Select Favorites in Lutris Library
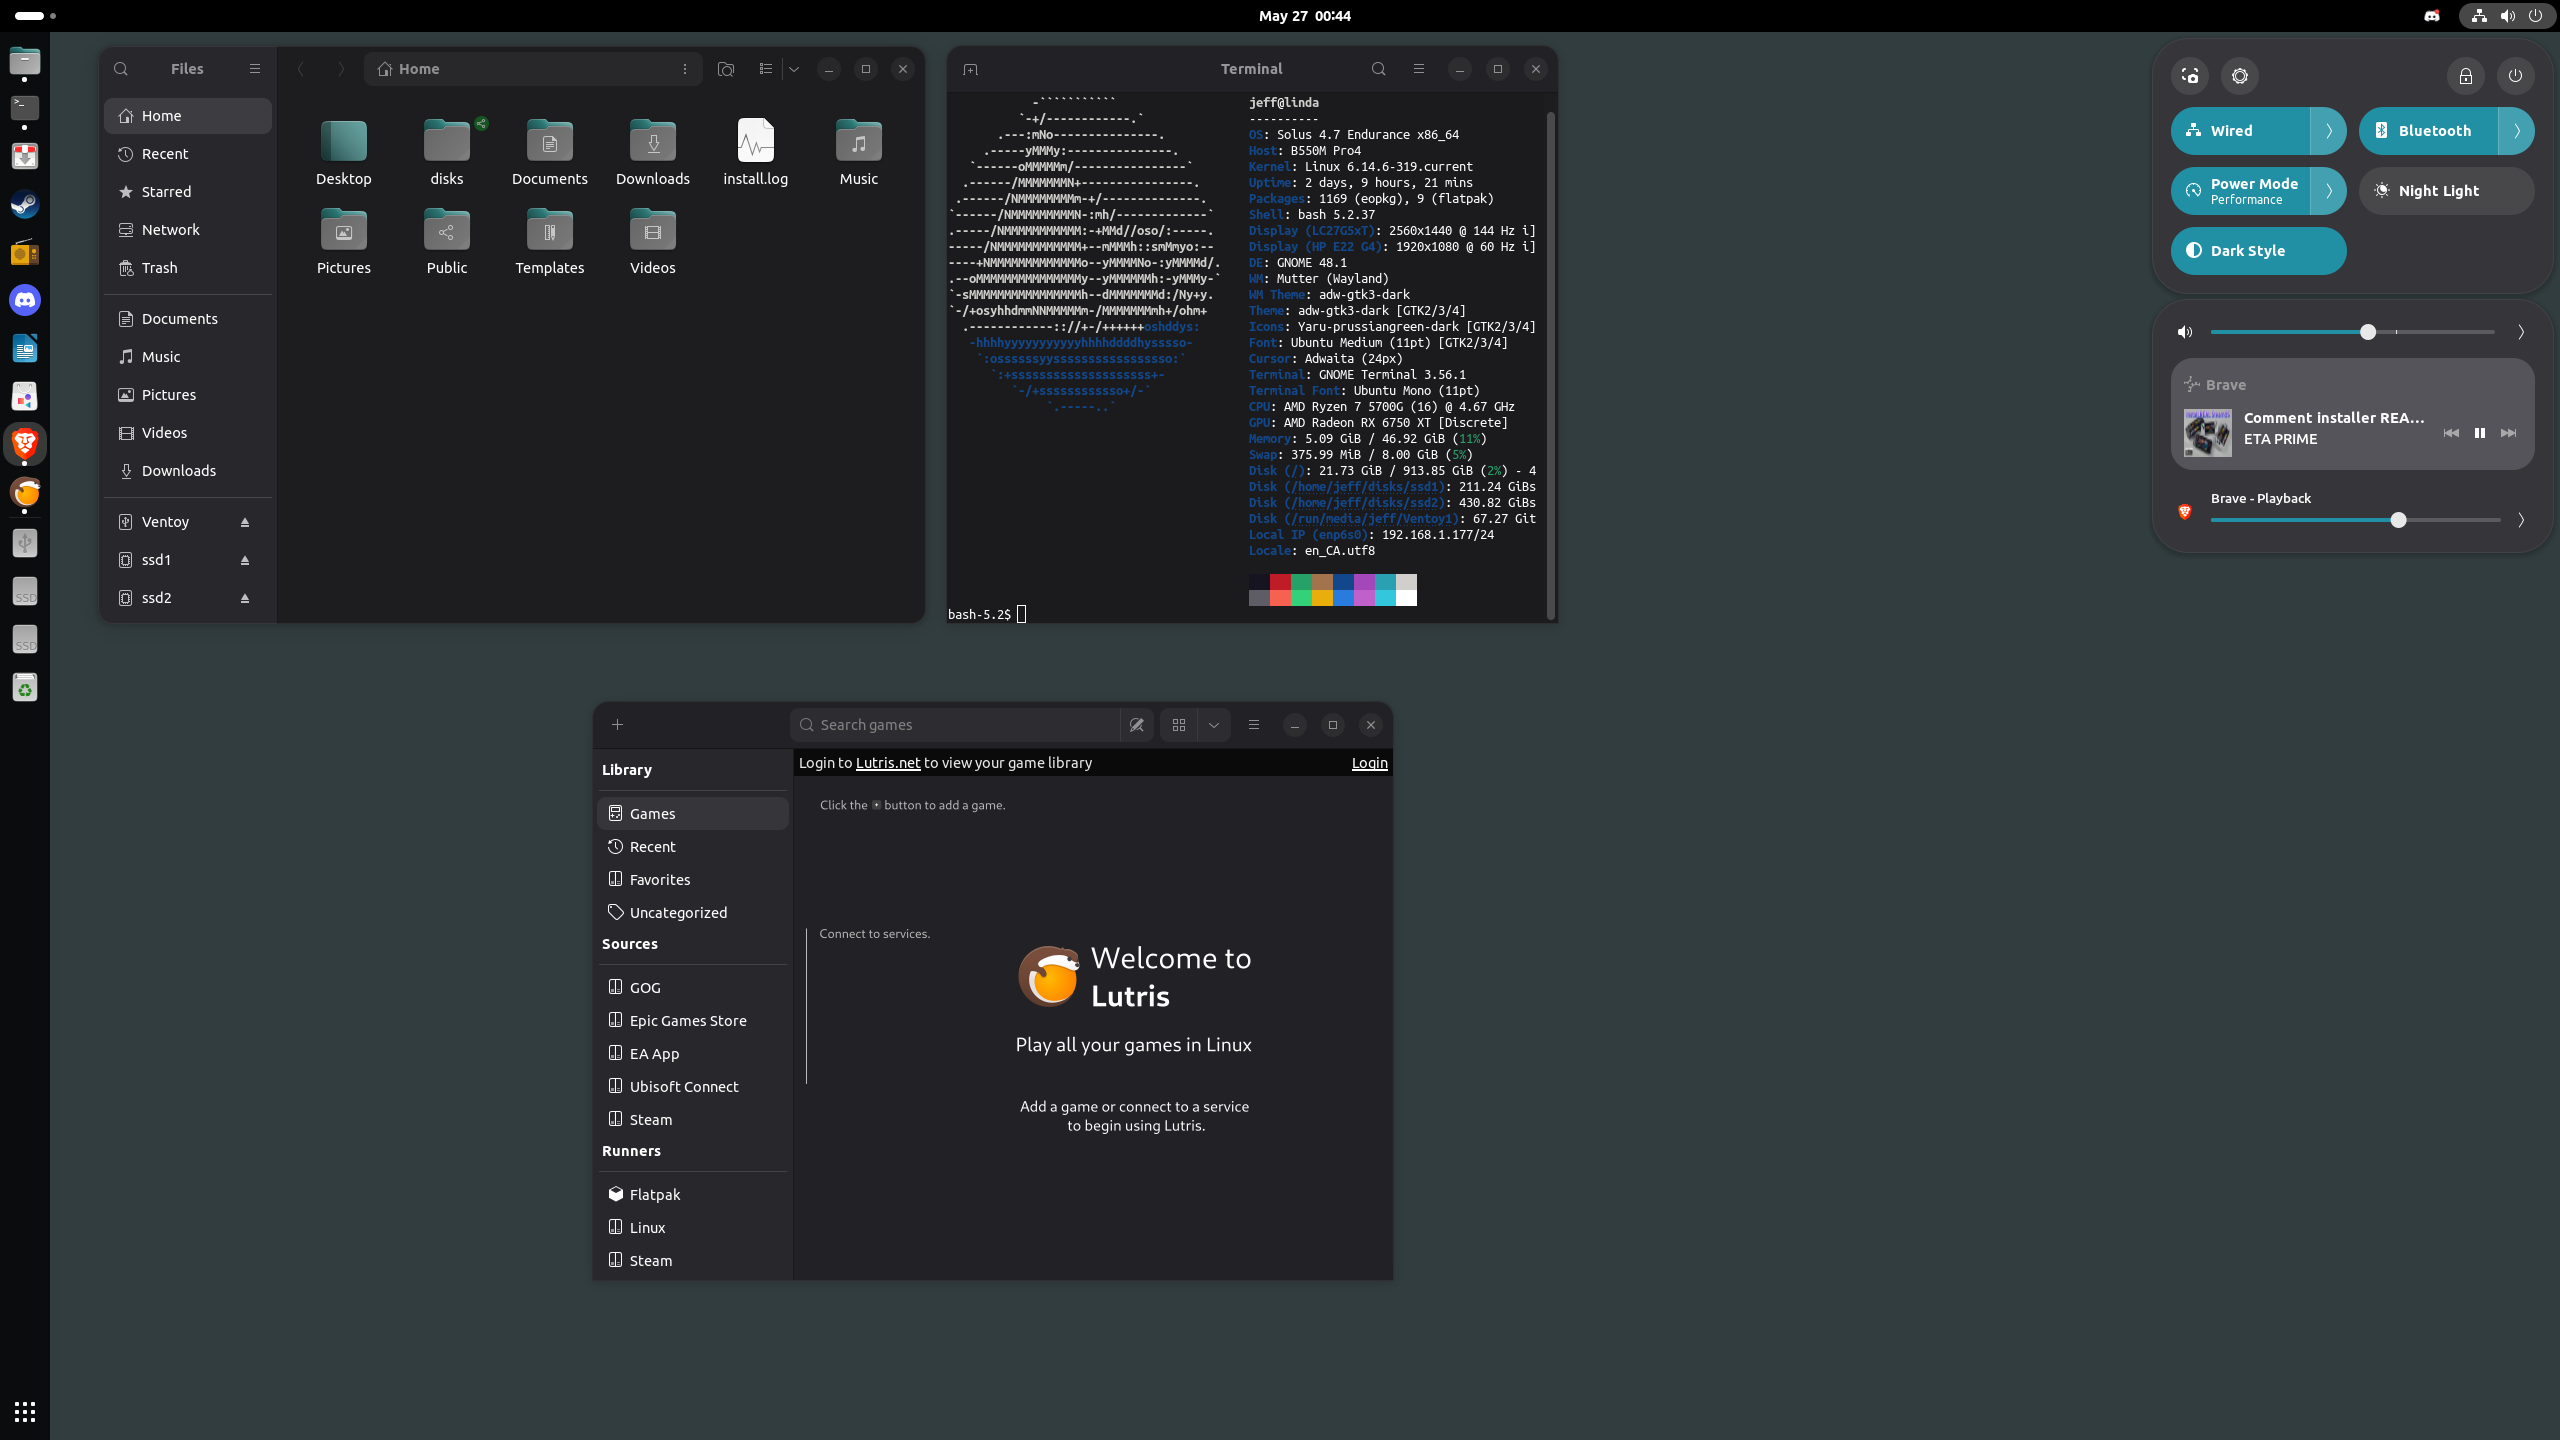This screenshot has height=1440, width=2560. click(x=693, y=880)
